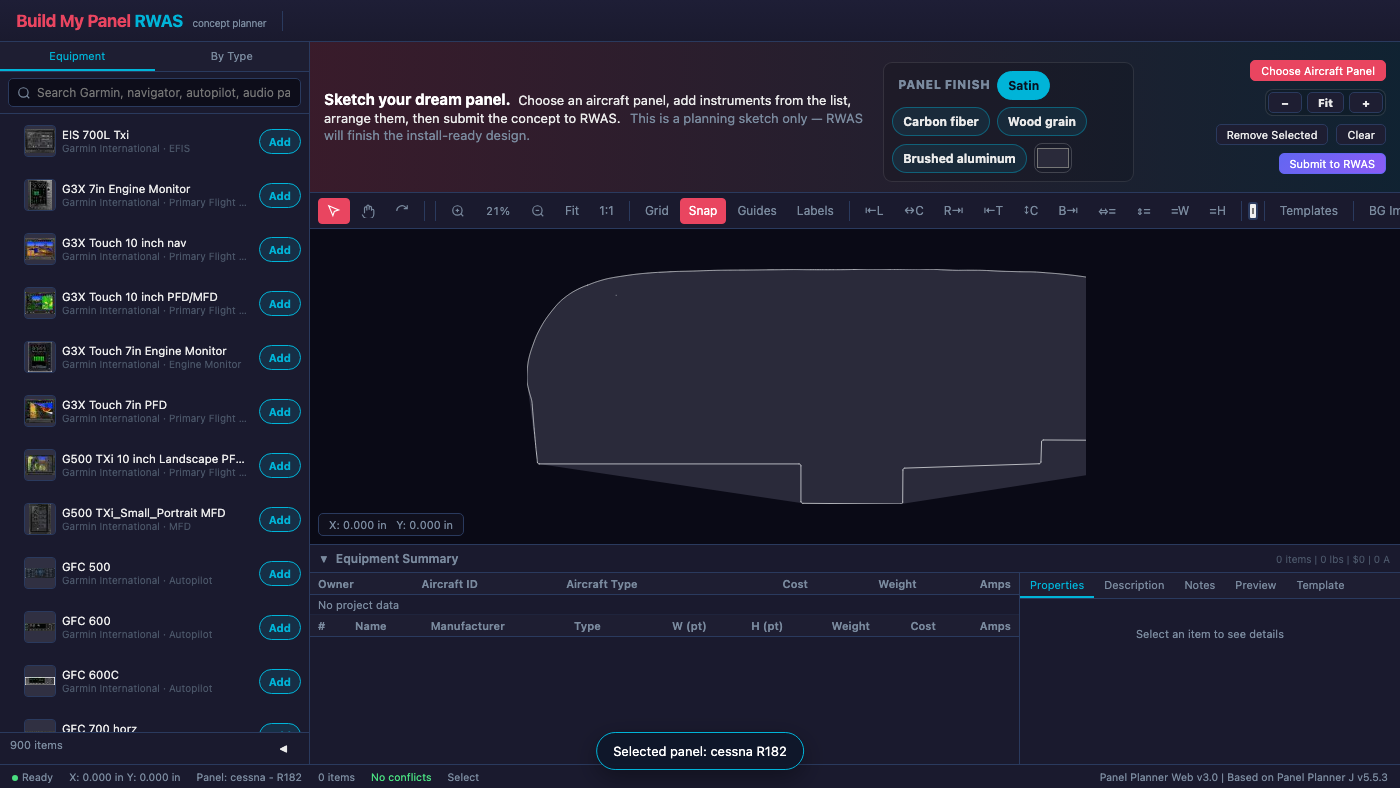This screenshot has height=788, width=1400.
Task: Select the arrow pointer tool
Action: pyautogui.click(x=334, y=211)
